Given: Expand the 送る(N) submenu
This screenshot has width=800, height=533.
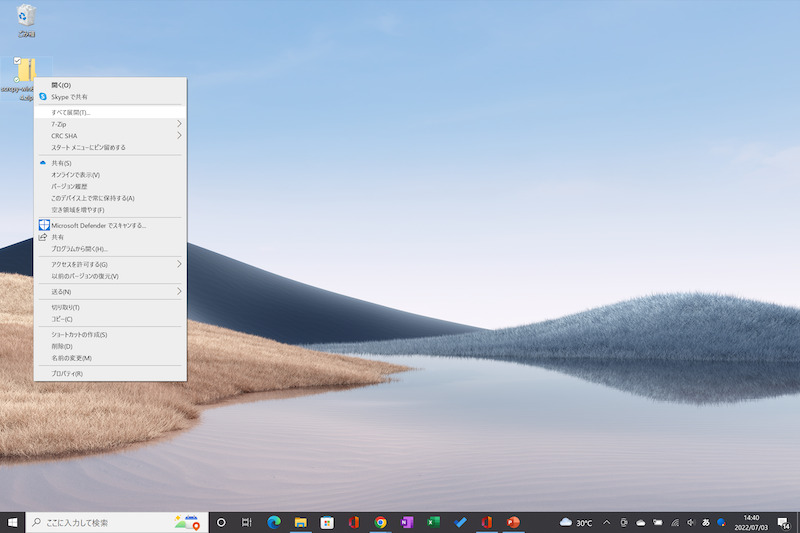Looking at the screenshot, I should click(110, 291).
